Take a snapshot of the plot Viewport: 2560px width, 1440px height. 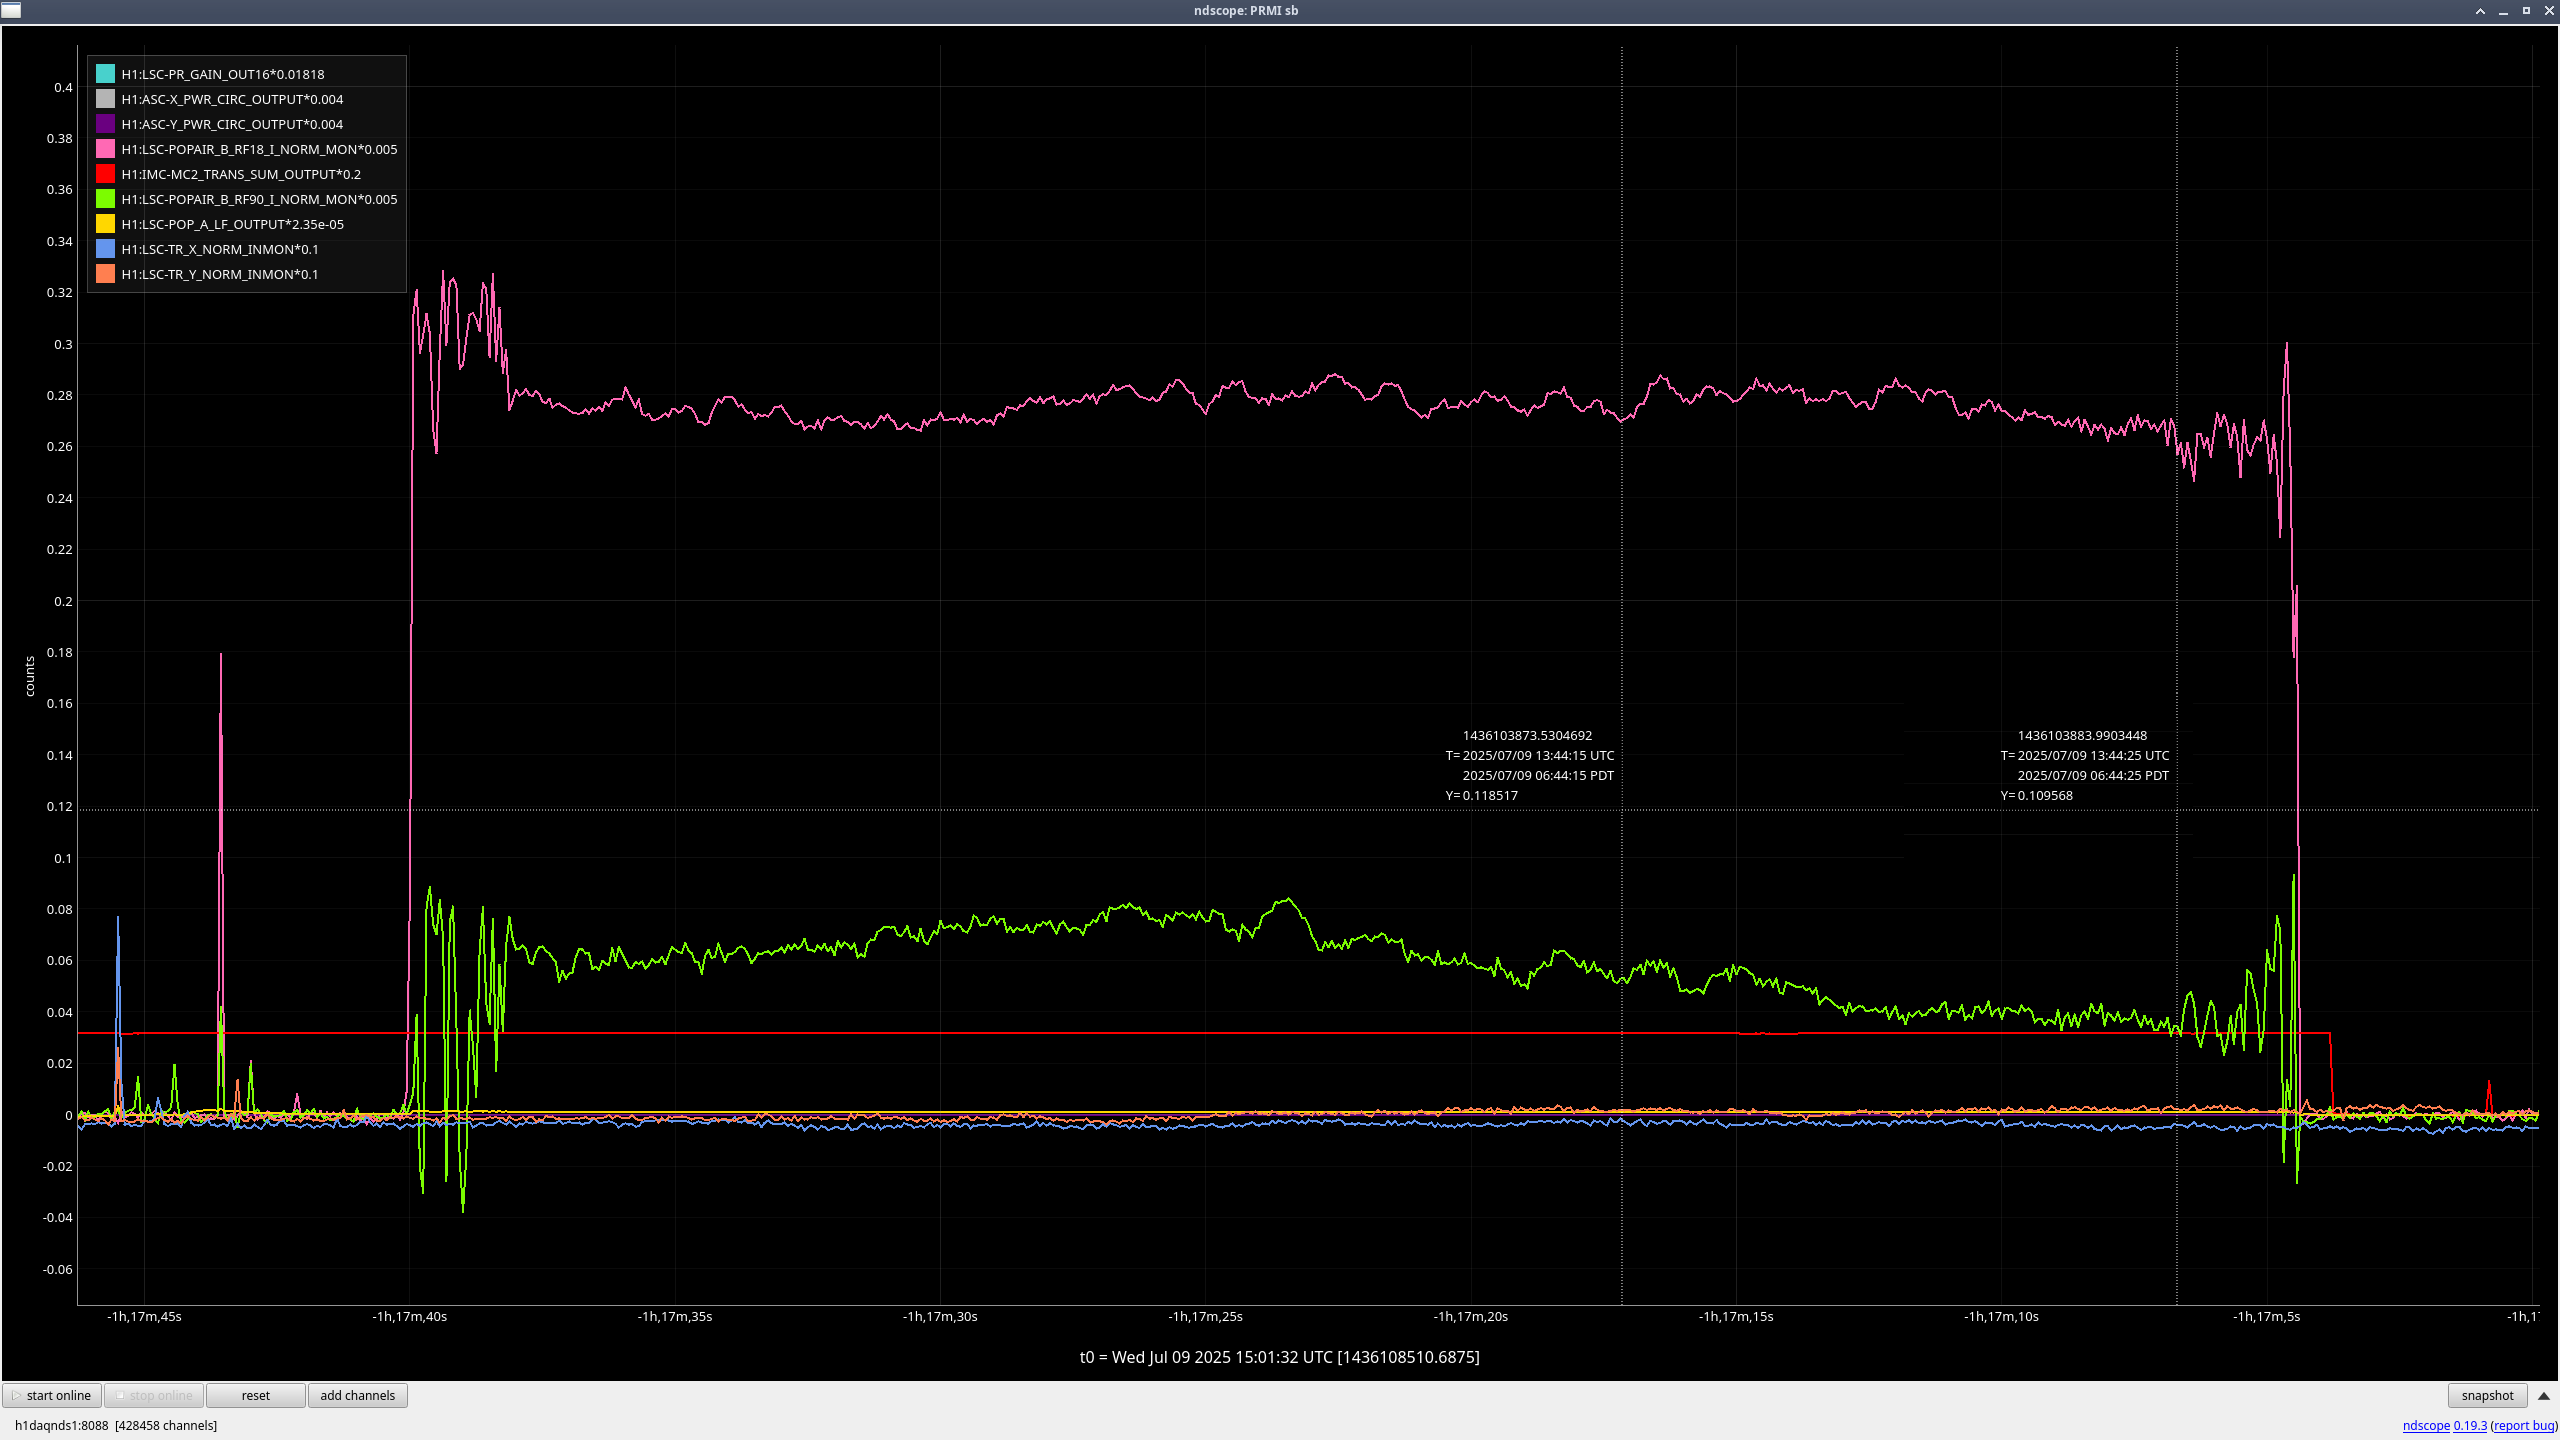(2487, 1395)
